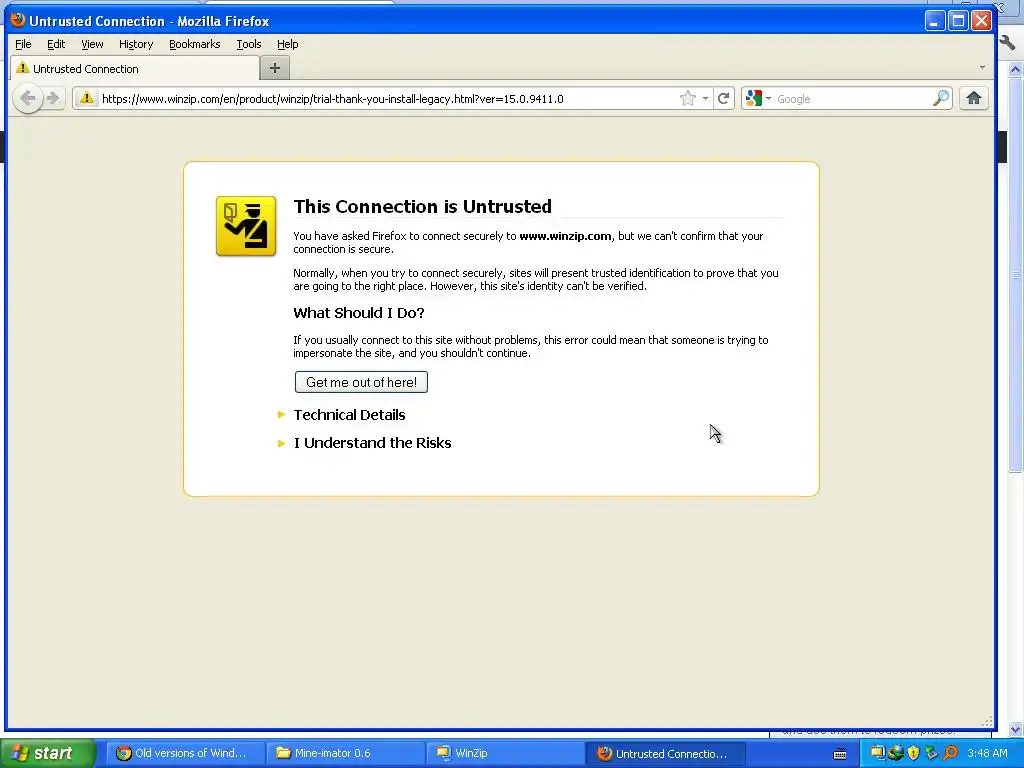Open the Tools menu

click(248, 44)
